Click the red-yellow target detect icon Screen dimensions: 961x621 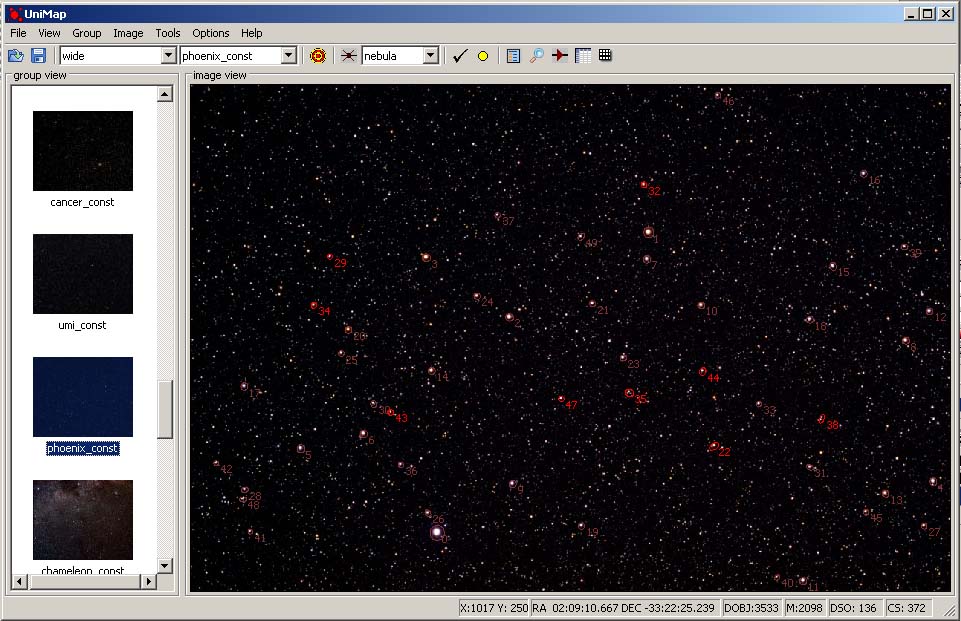[x=317, y=56]
